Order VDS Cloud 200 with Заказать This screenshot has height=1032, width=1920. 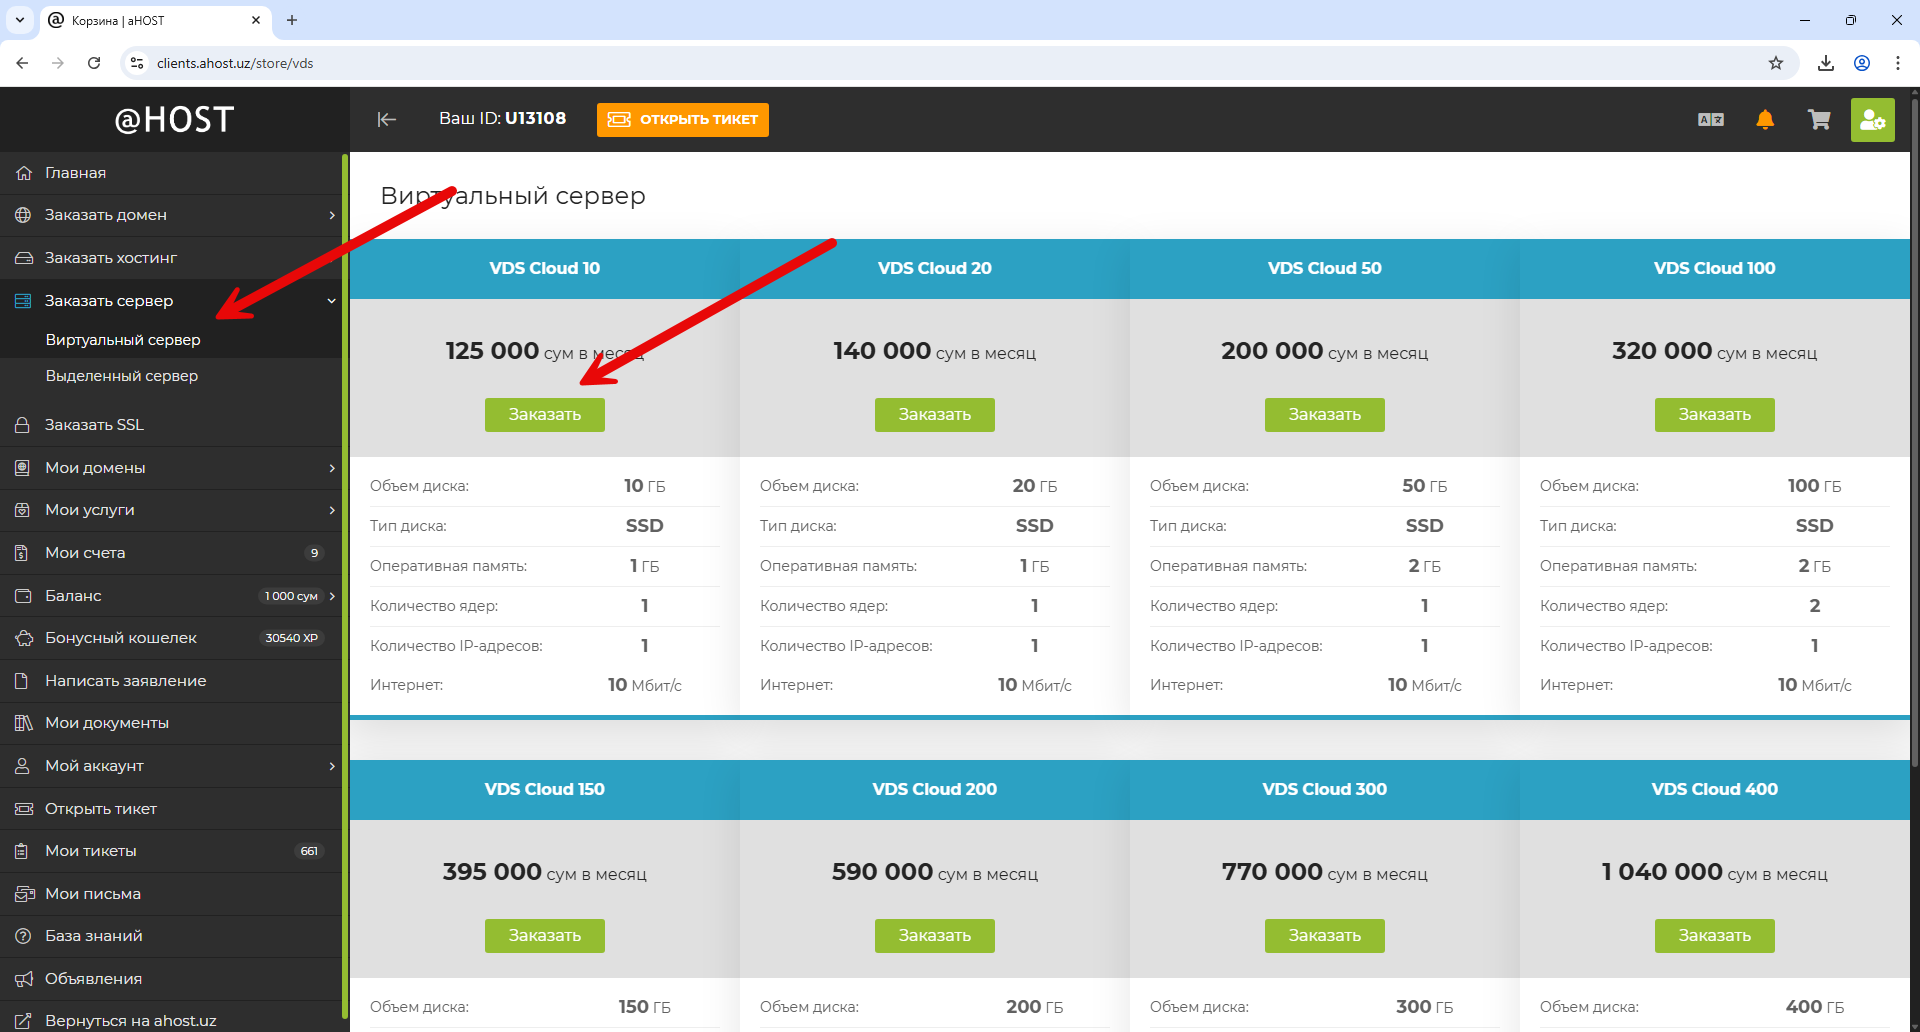(x=935, y=936)
